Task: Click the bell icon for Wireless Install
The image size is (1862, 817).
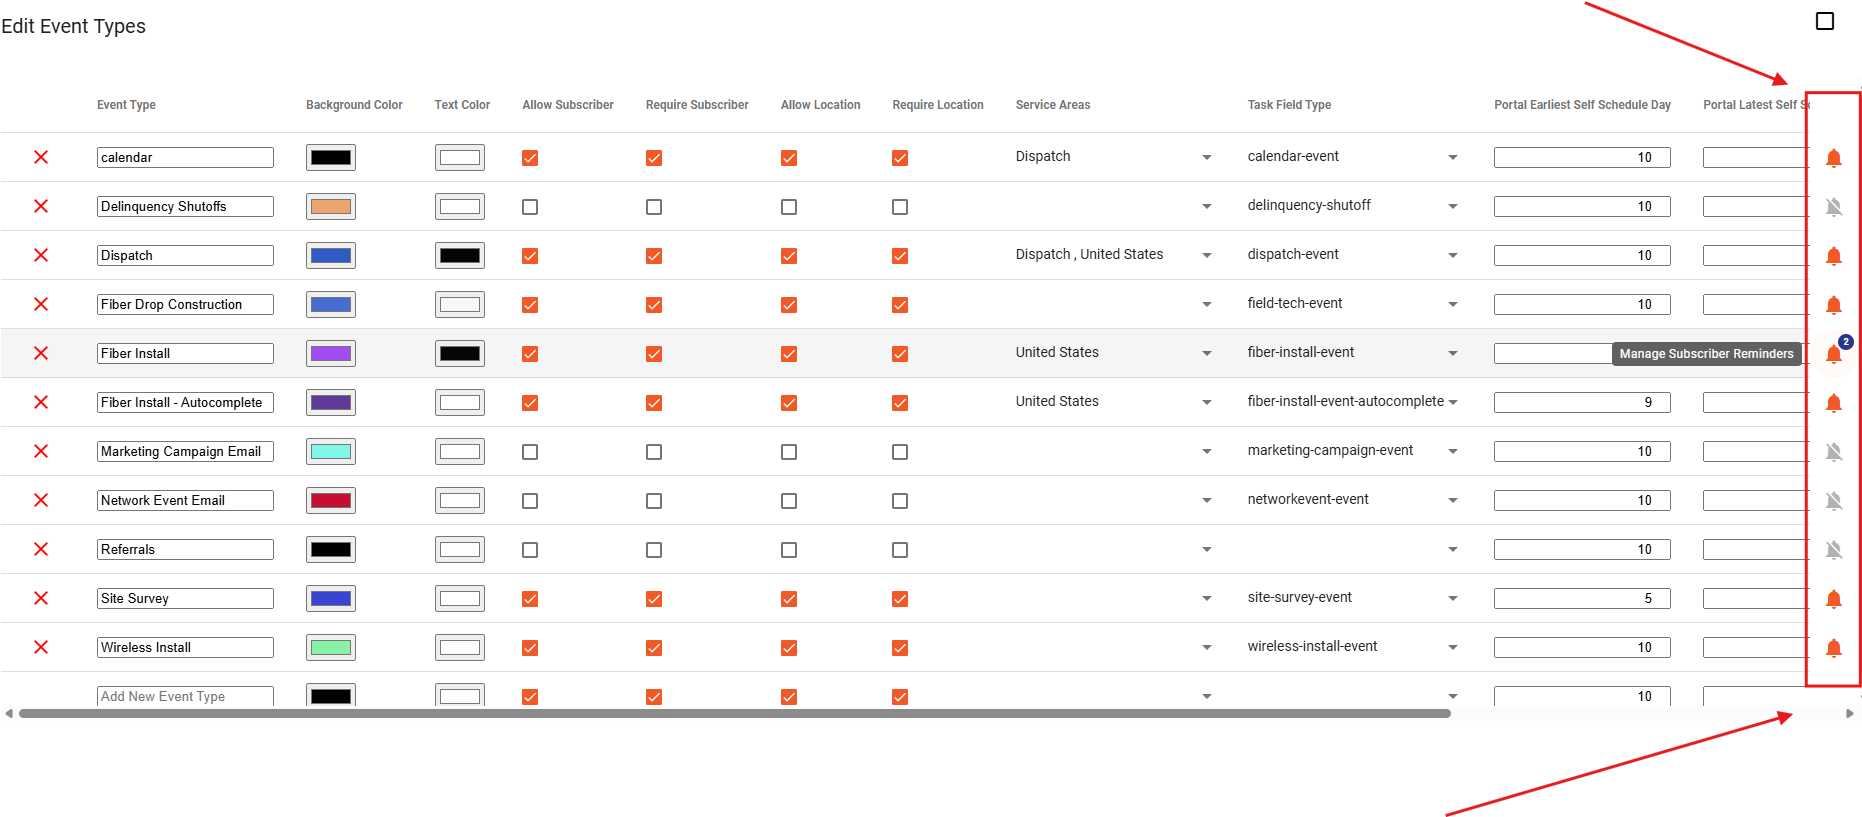Action: (1833, 648)
